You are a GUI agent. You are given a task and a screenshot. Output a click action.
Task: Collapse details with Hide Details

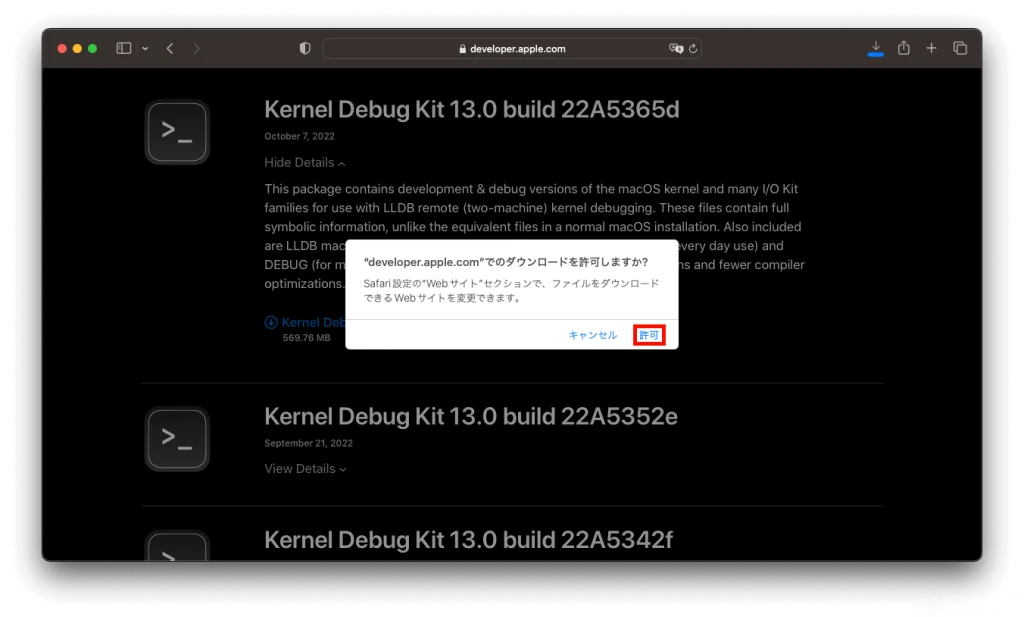click(305, 163)
